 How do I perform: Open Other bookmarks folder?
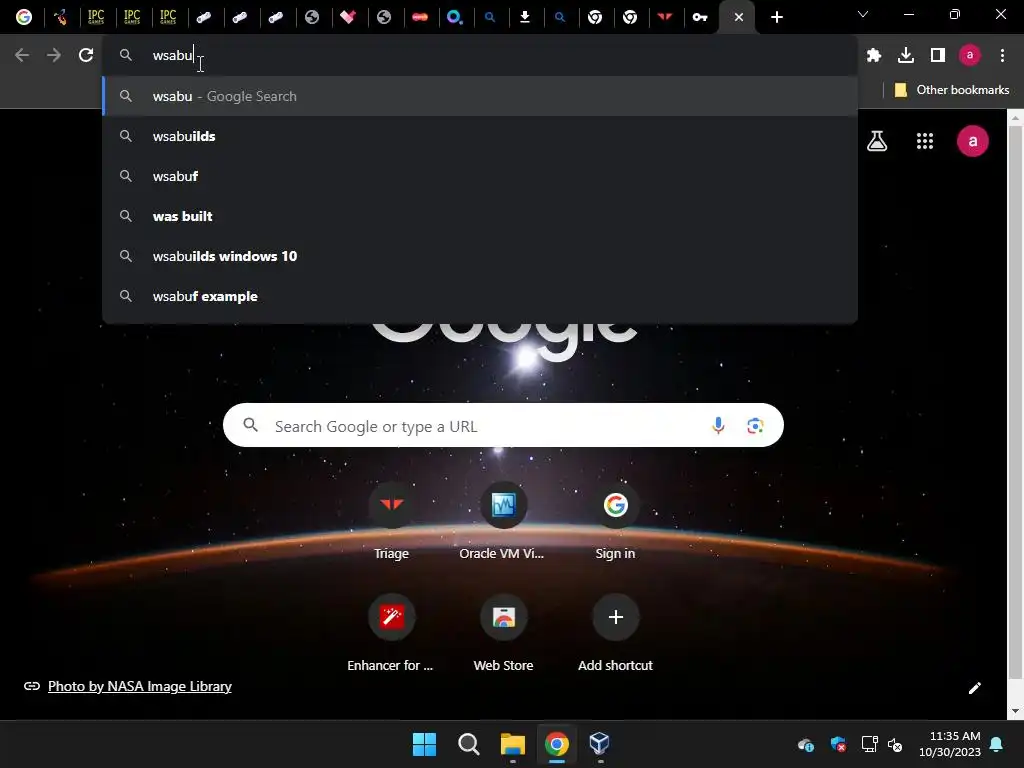(x=952, y=90)
